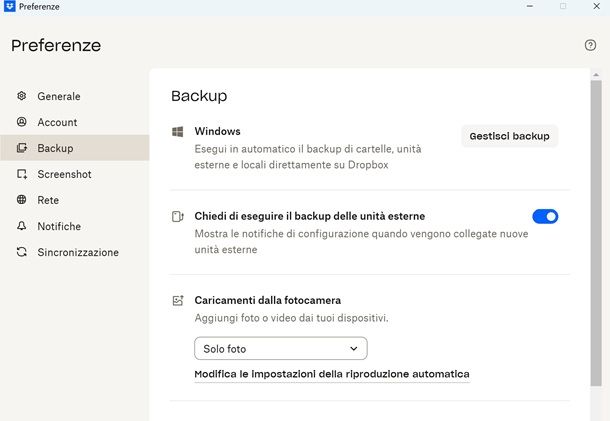
Task: Click the Generale gear icon
Action: 22,96
